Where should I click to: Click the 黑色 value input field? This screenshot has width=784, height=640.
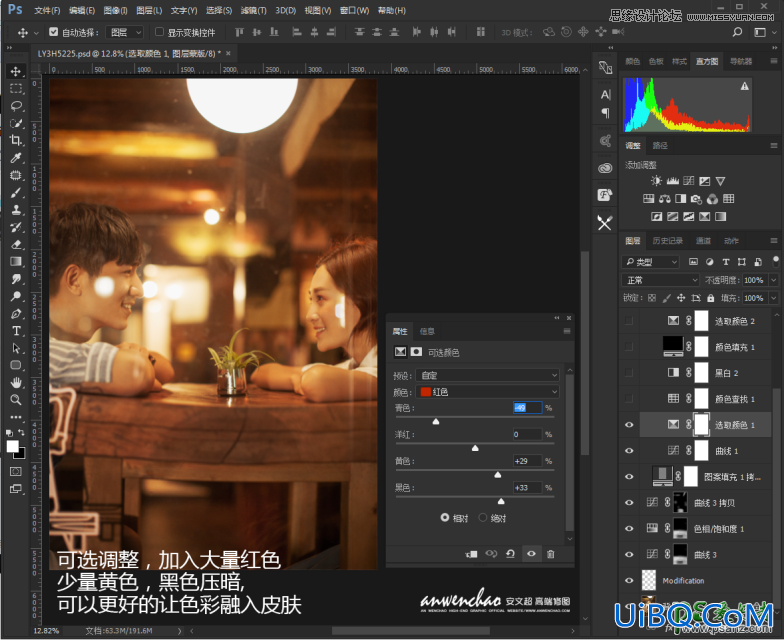(528, 487)
